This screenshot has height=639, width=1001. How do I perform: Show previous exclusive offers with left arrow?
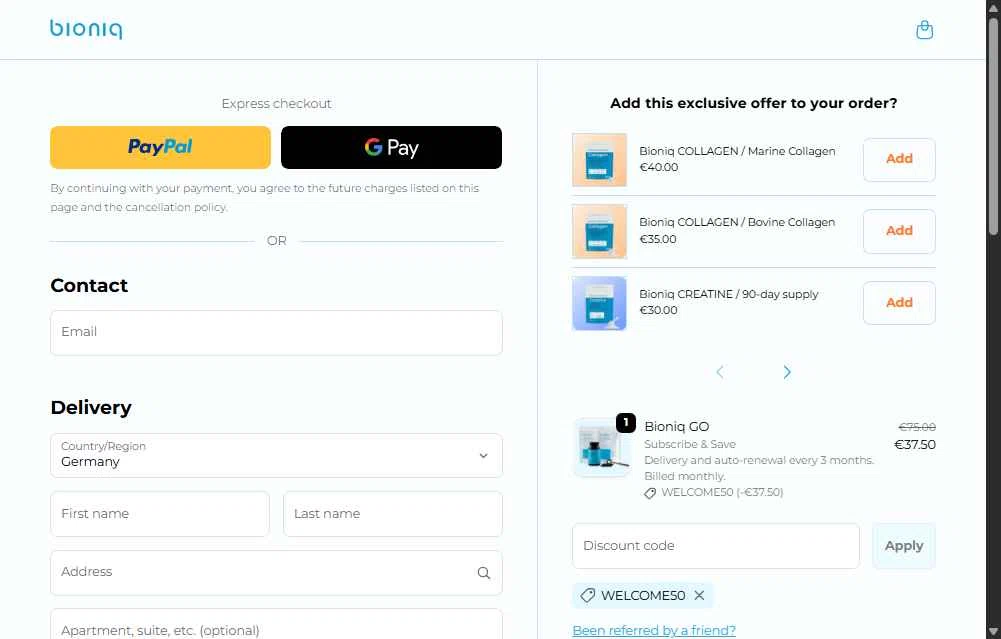click(x=719, y=372)
